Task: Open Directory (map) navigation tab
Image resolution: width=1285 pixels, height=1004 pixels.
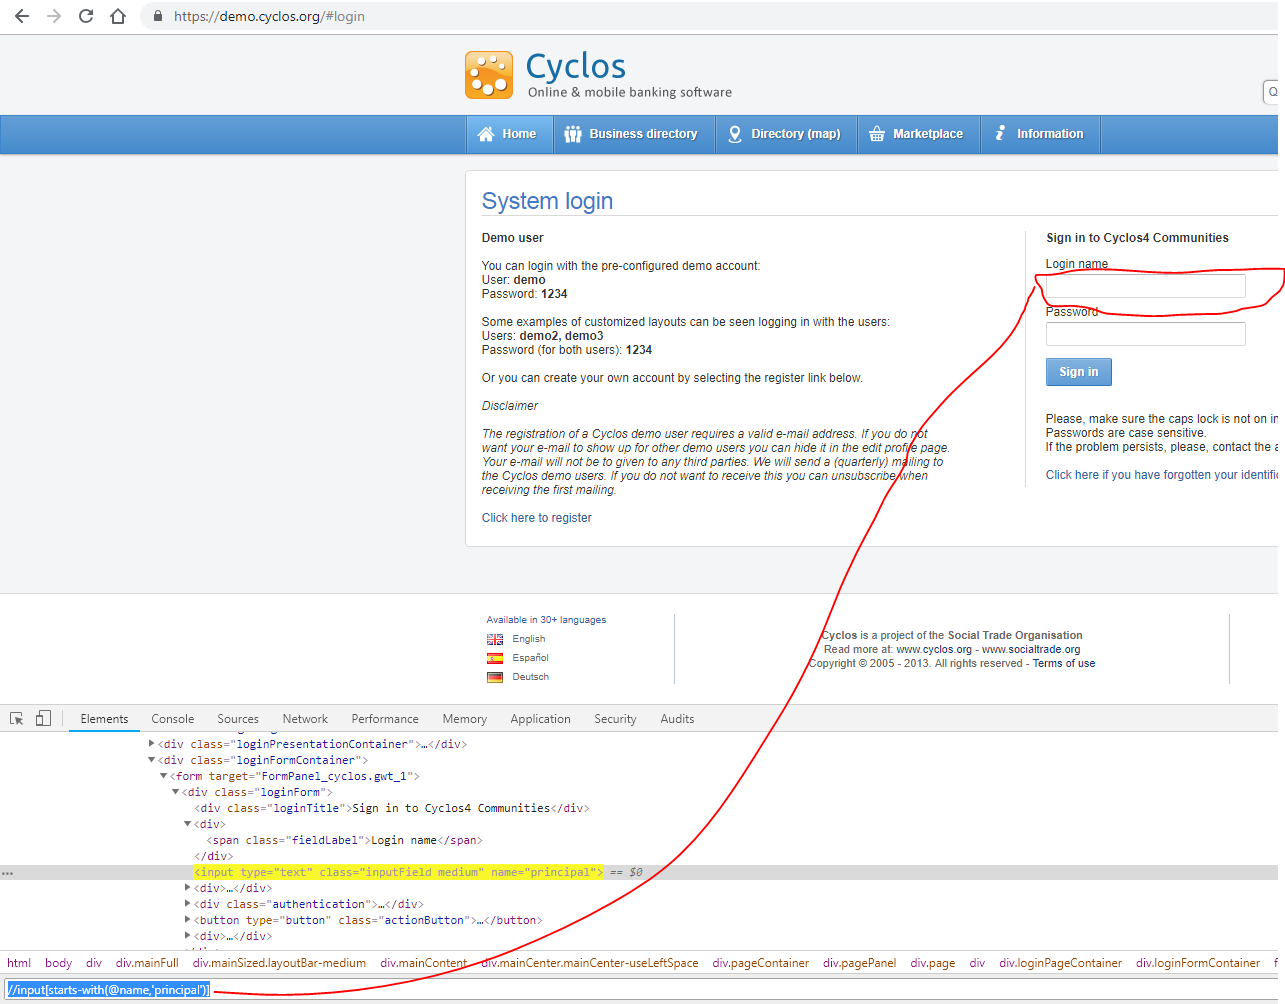Action: [x=786, y=134]
